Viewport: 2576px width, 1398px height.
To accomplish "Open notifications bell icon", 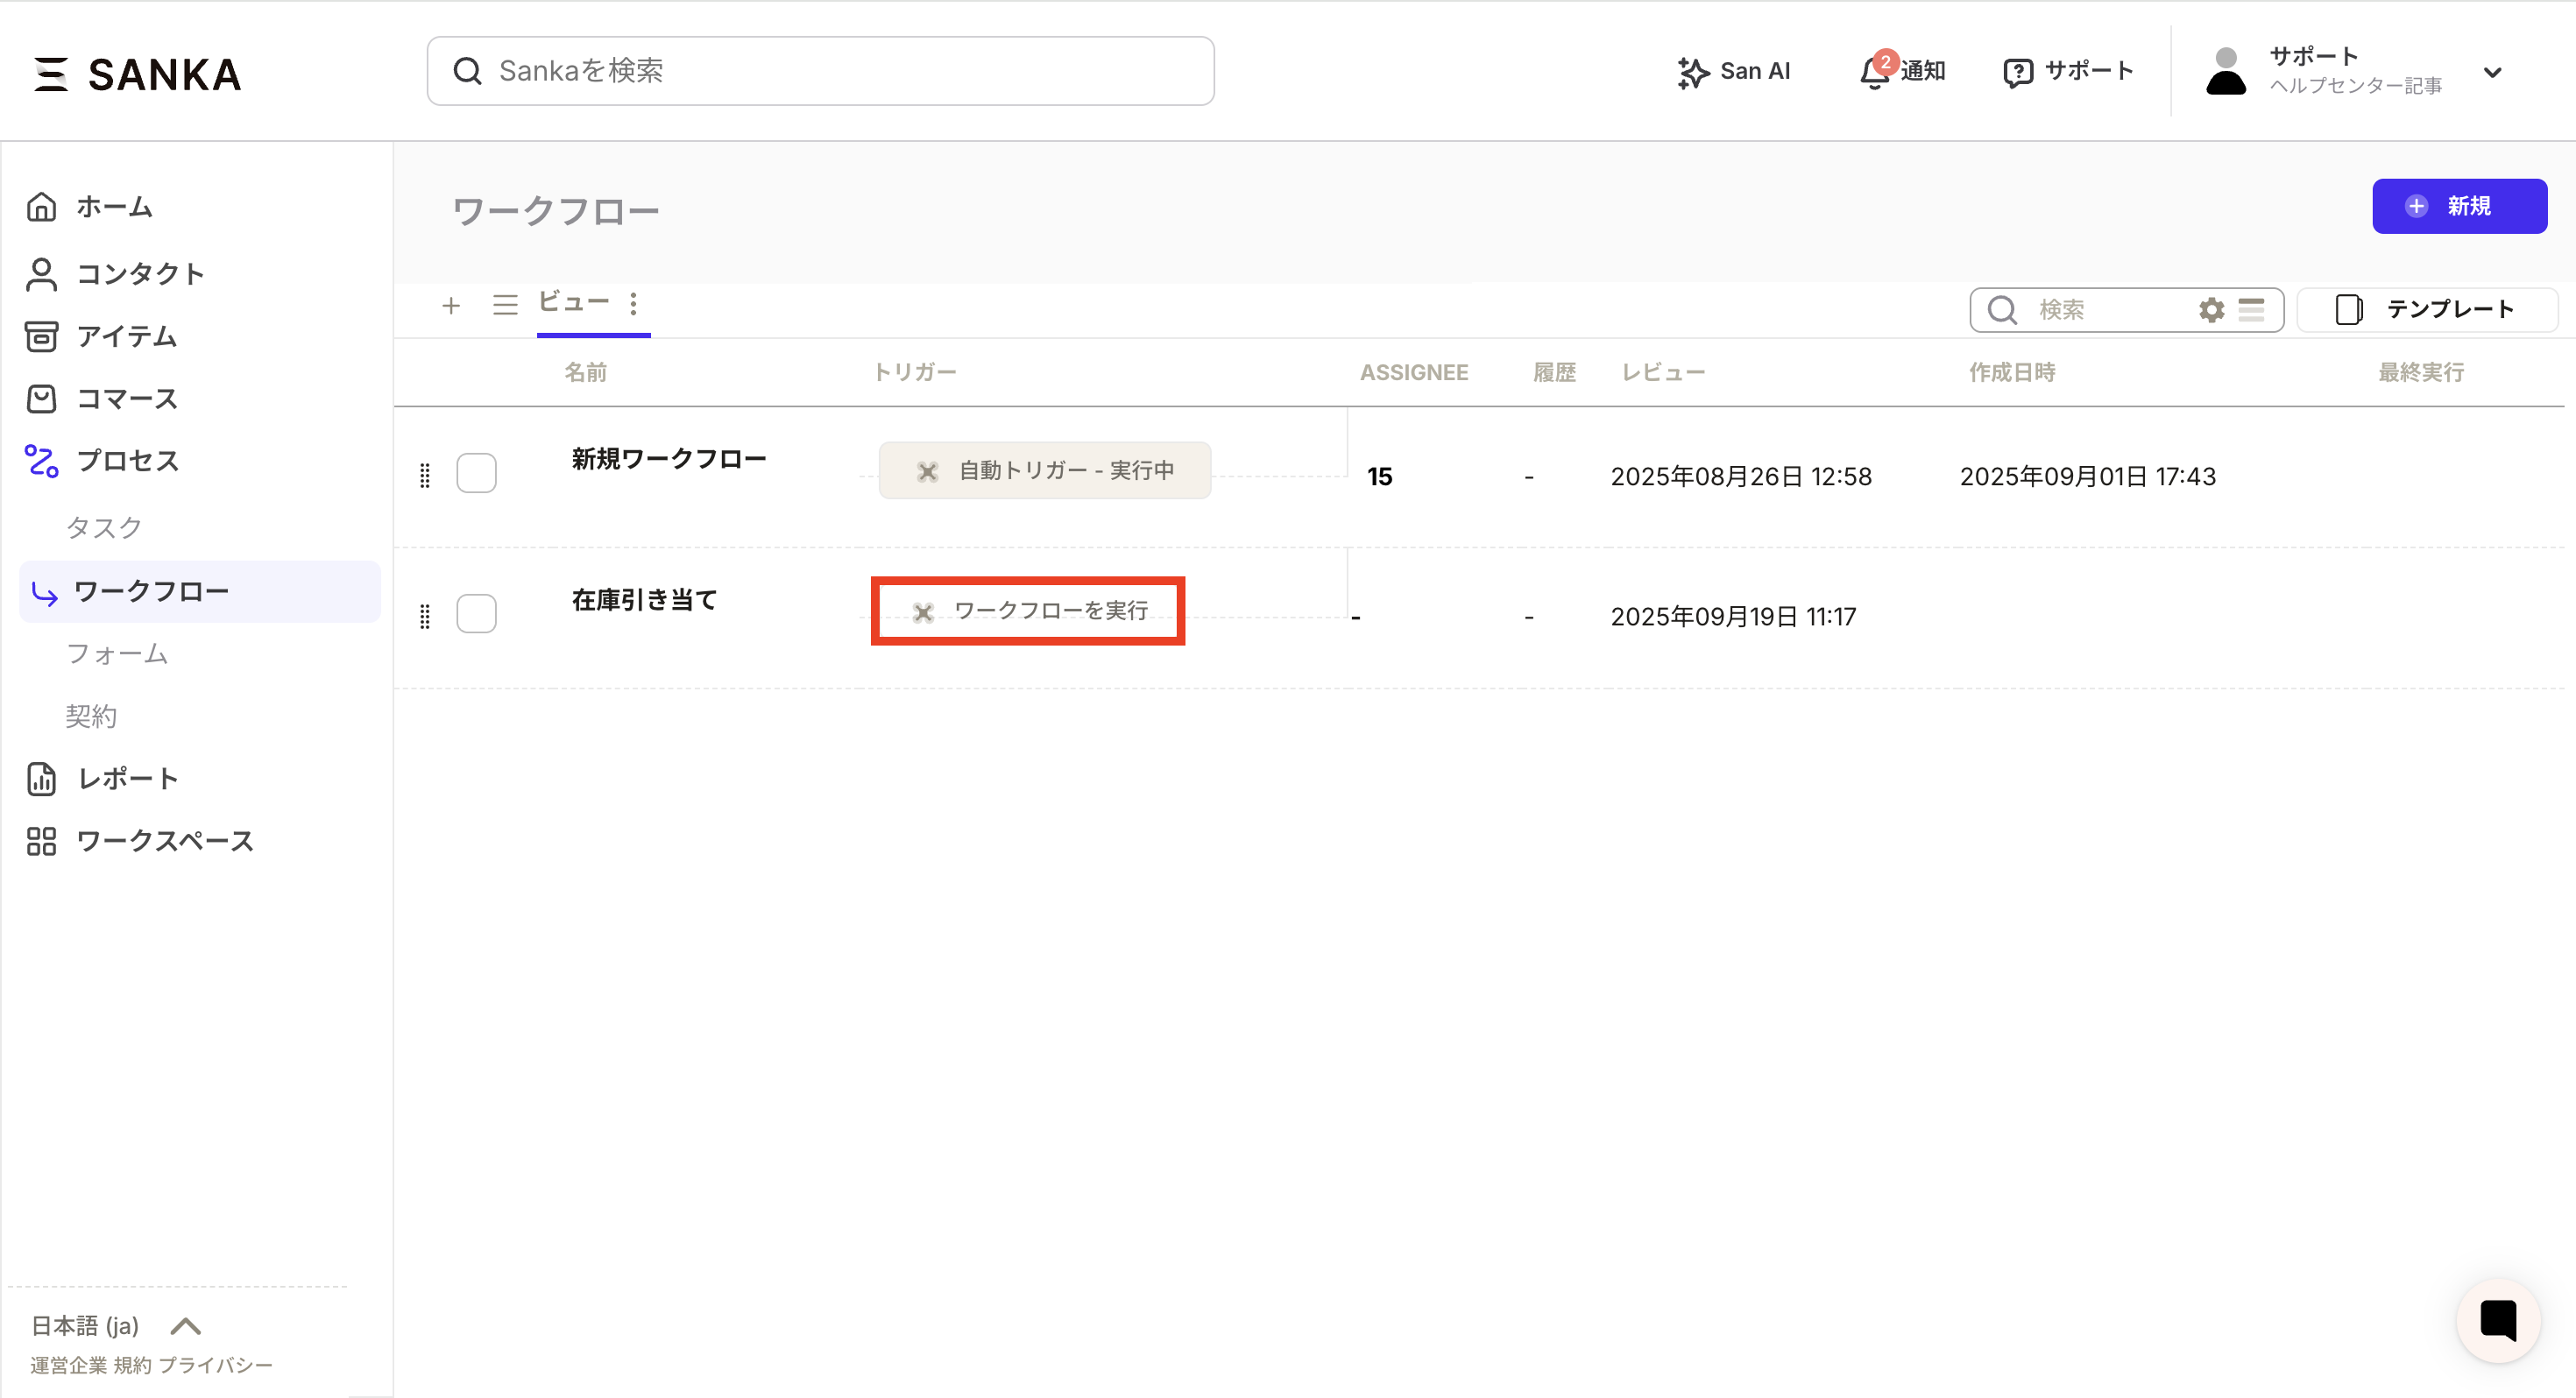I will click(1874, 73).
